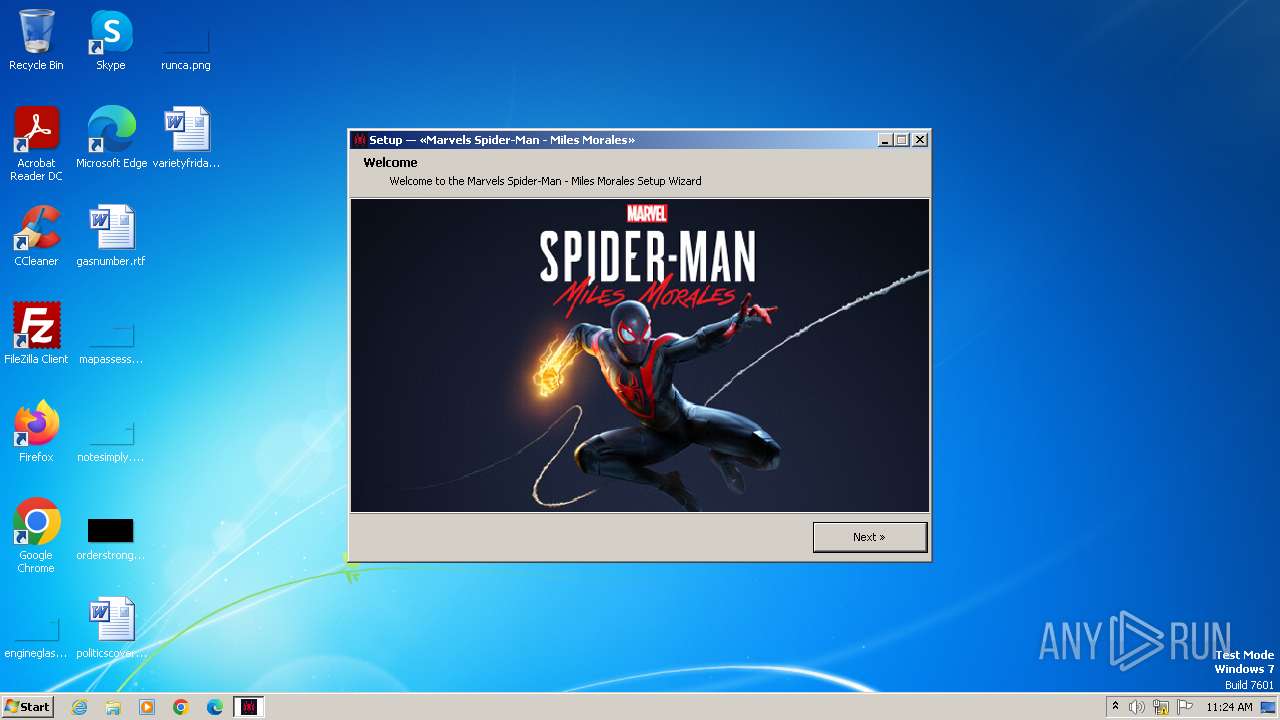Image resolution: width=1280 pixels, height=720 pixels.
Task: Select the Microsoft Edge desktop shortcut
Action: pos(111,138)
